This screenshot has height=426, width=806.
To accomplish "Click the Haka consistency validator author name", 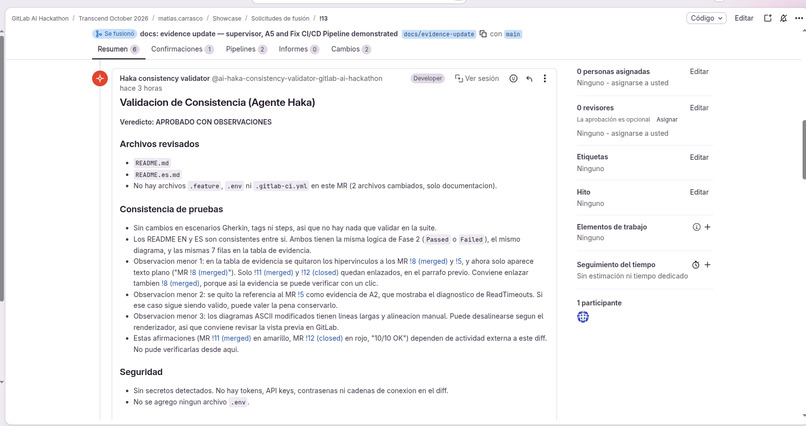I will (164, 79).
